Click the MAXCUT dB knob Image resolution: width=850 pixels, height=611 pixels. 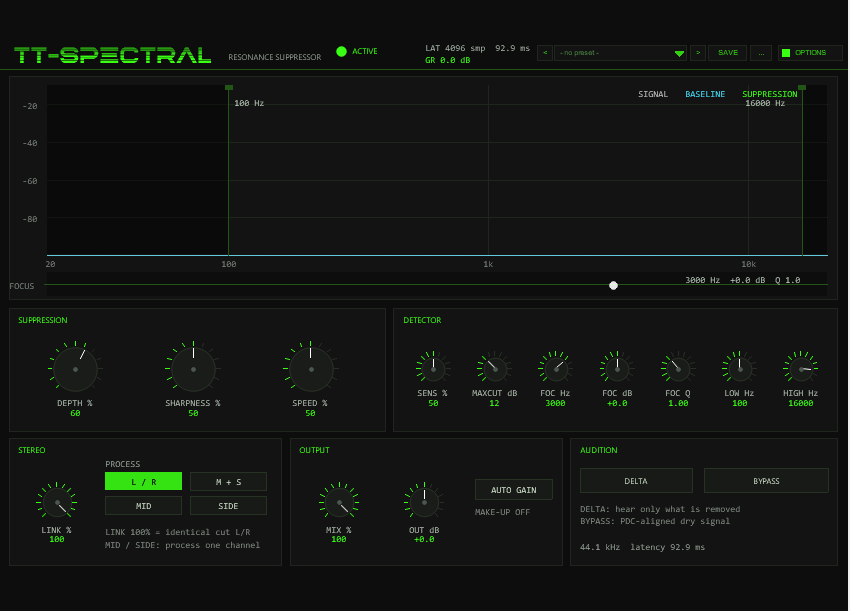(494, 369)
